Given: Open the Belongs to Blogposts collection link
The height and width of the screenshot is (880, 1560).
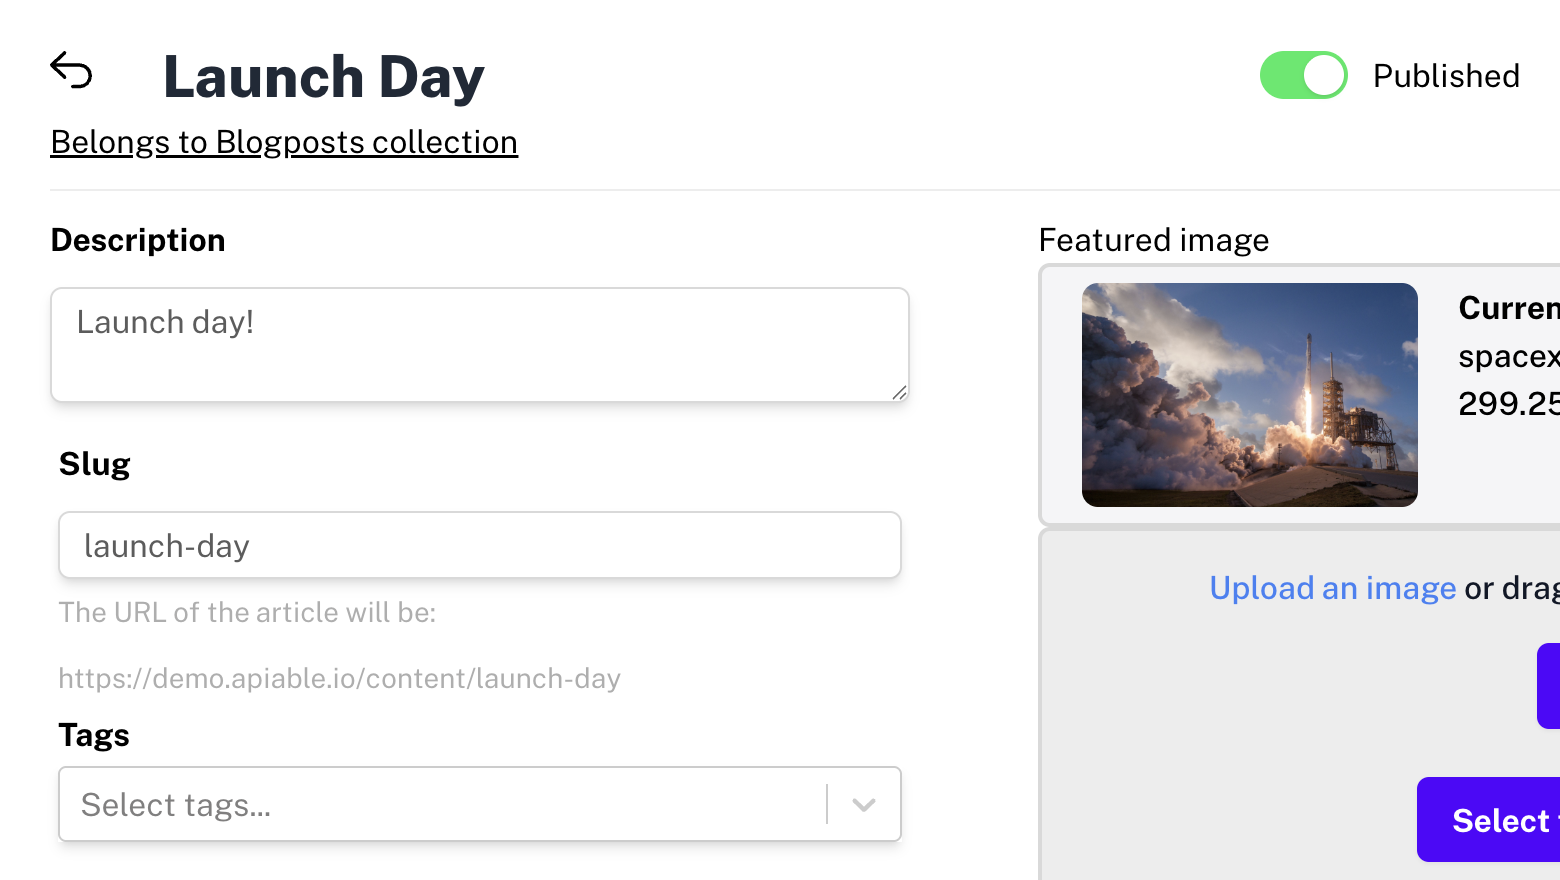Looking at the screenshot, I should coord(284,142).
